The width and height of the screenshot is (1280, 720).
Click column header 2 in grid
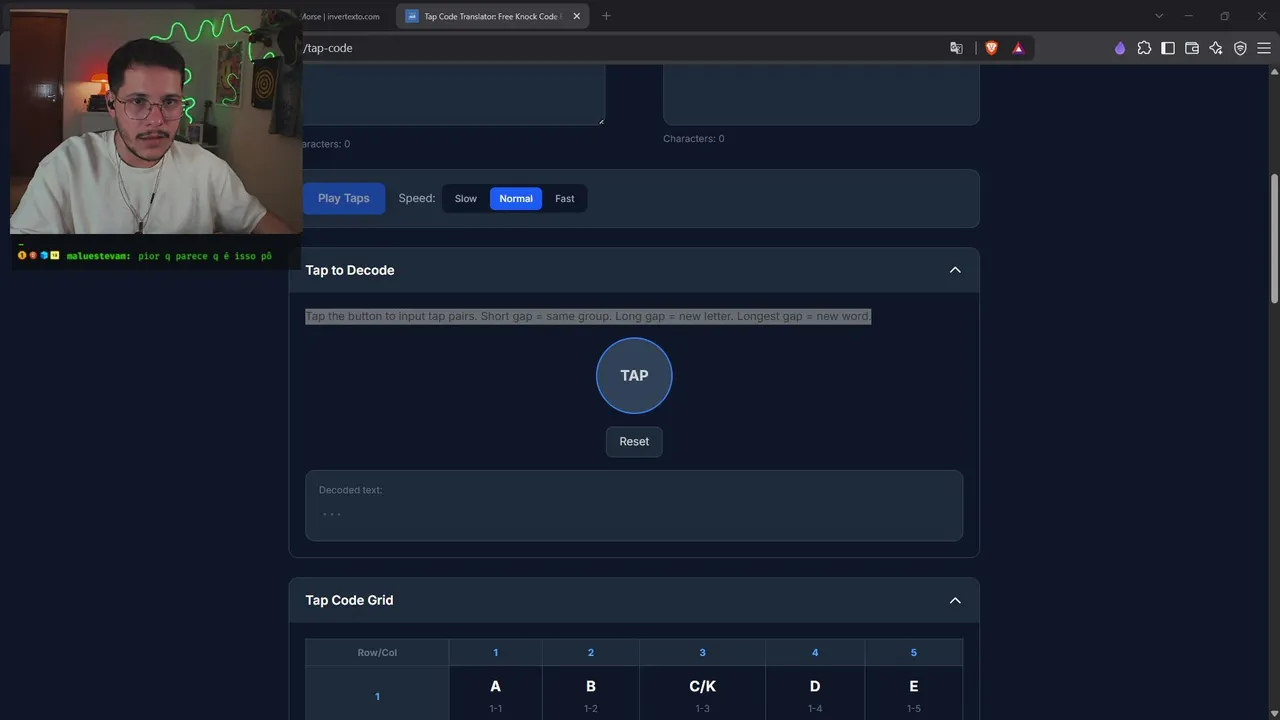tap(591, 652)
